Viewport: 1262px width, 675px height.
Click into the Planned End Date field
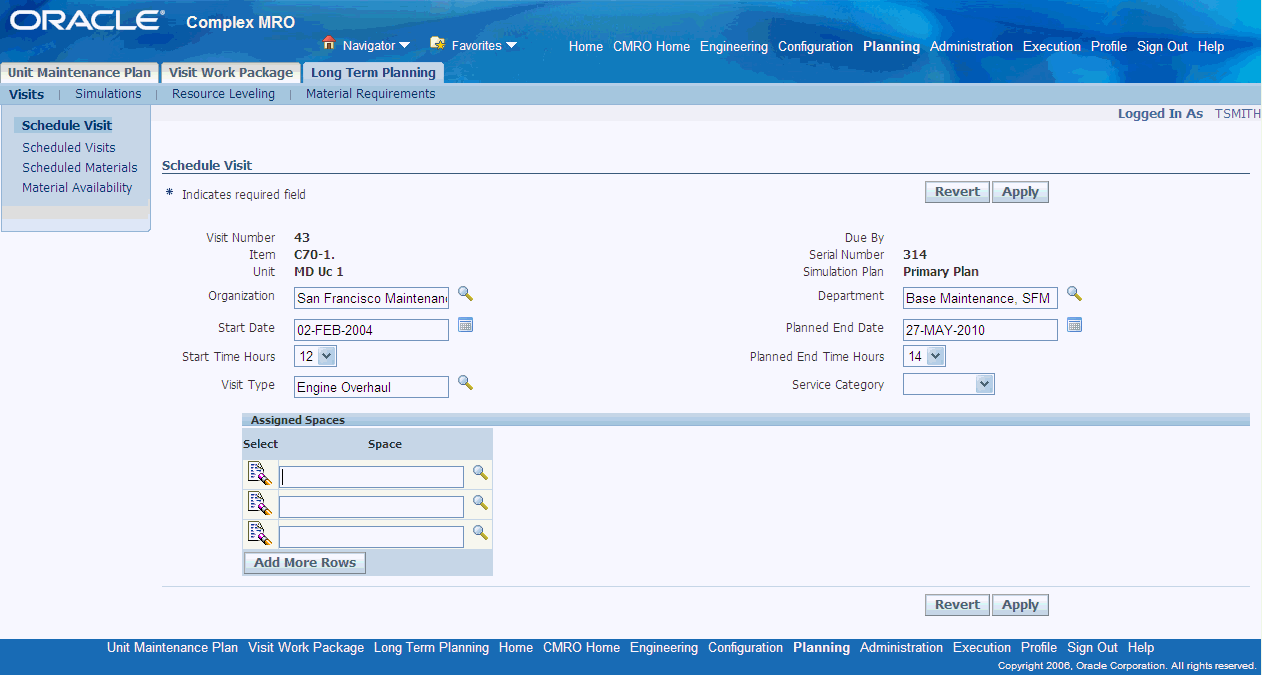[980, 330]
